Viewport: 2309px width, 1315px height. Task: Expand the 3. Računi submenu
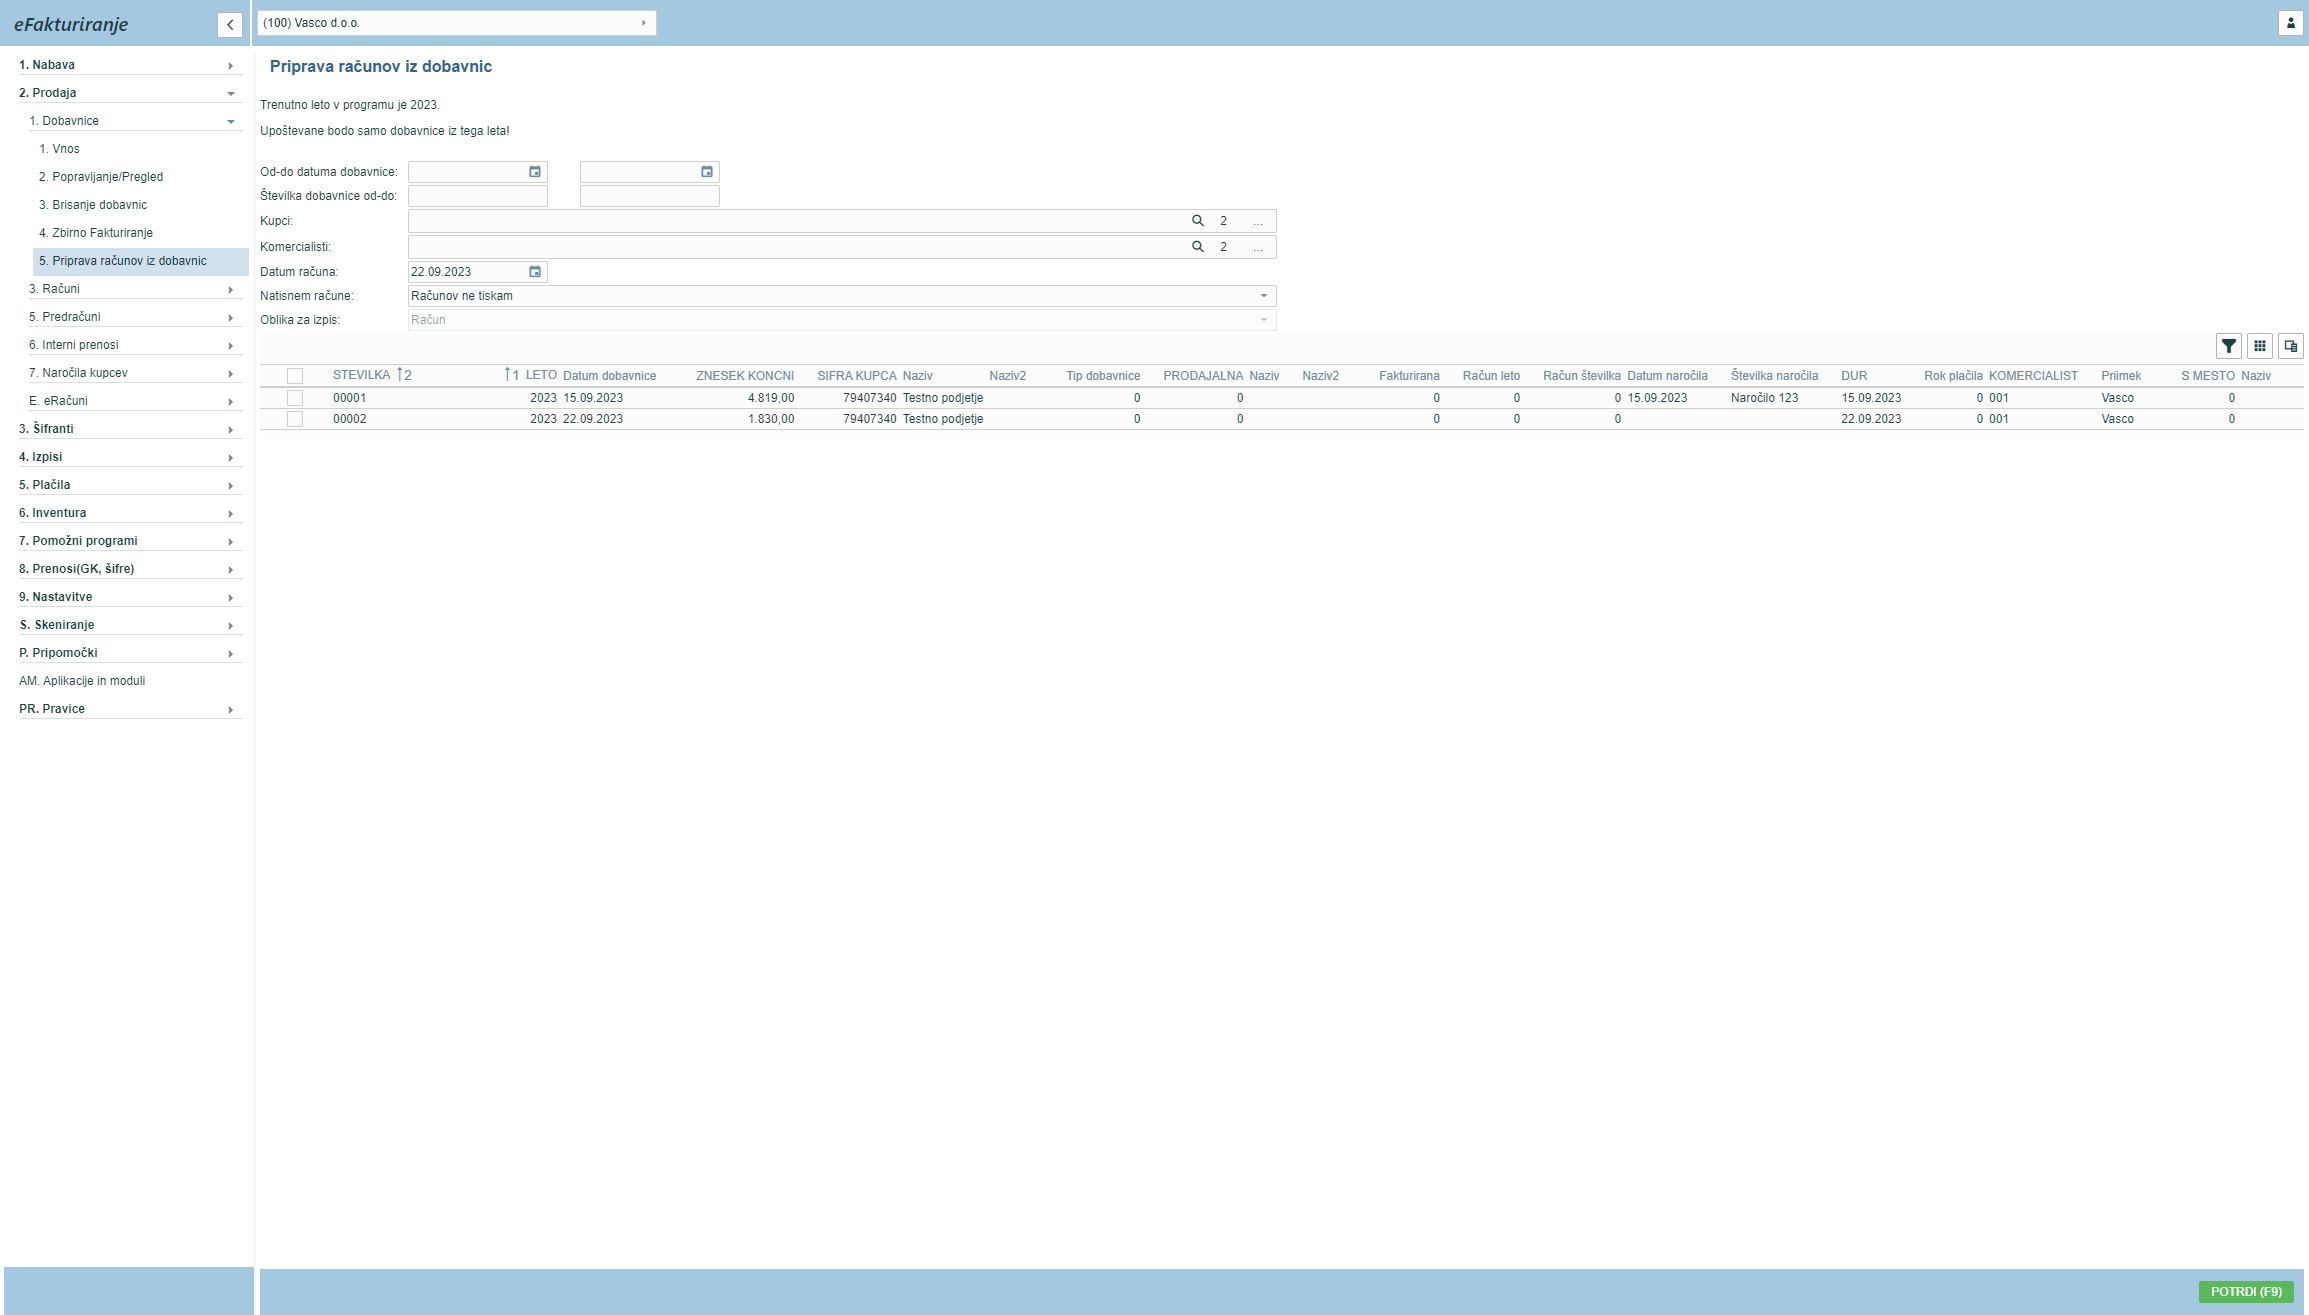[x=135, y=289]
